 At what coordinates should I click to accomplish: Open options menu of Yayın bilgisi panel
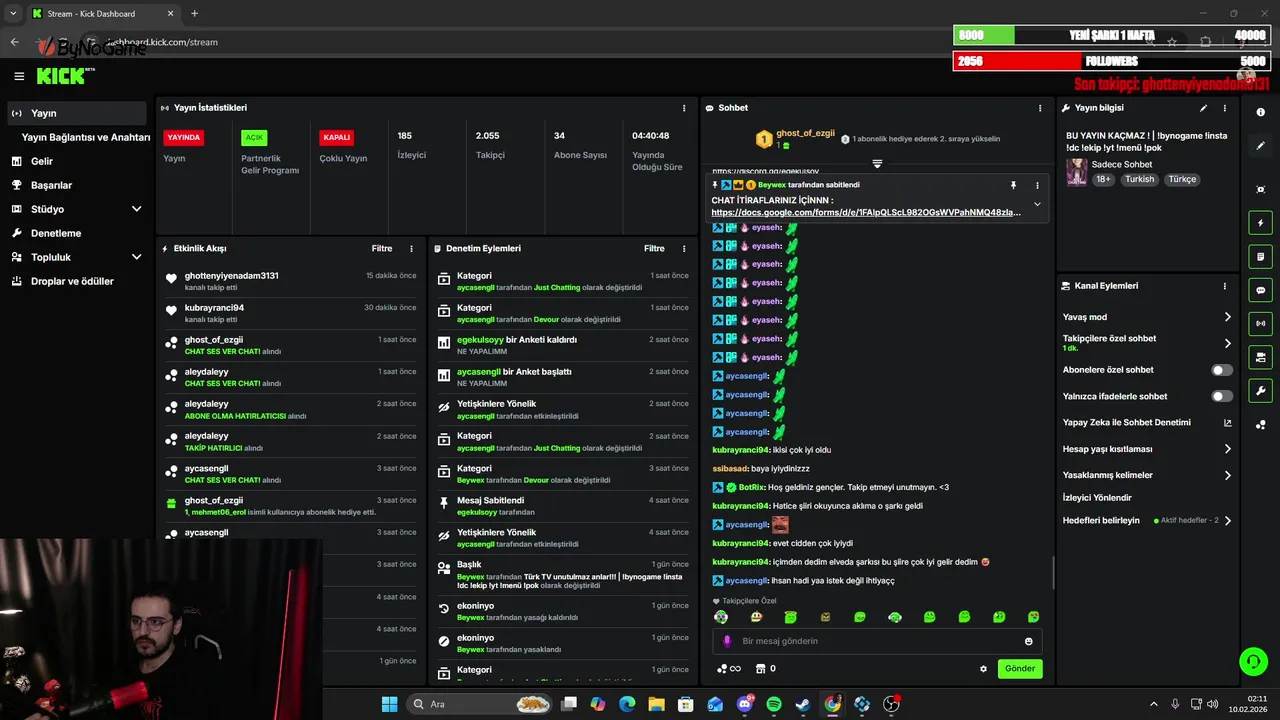click(x=1225, y=108)
